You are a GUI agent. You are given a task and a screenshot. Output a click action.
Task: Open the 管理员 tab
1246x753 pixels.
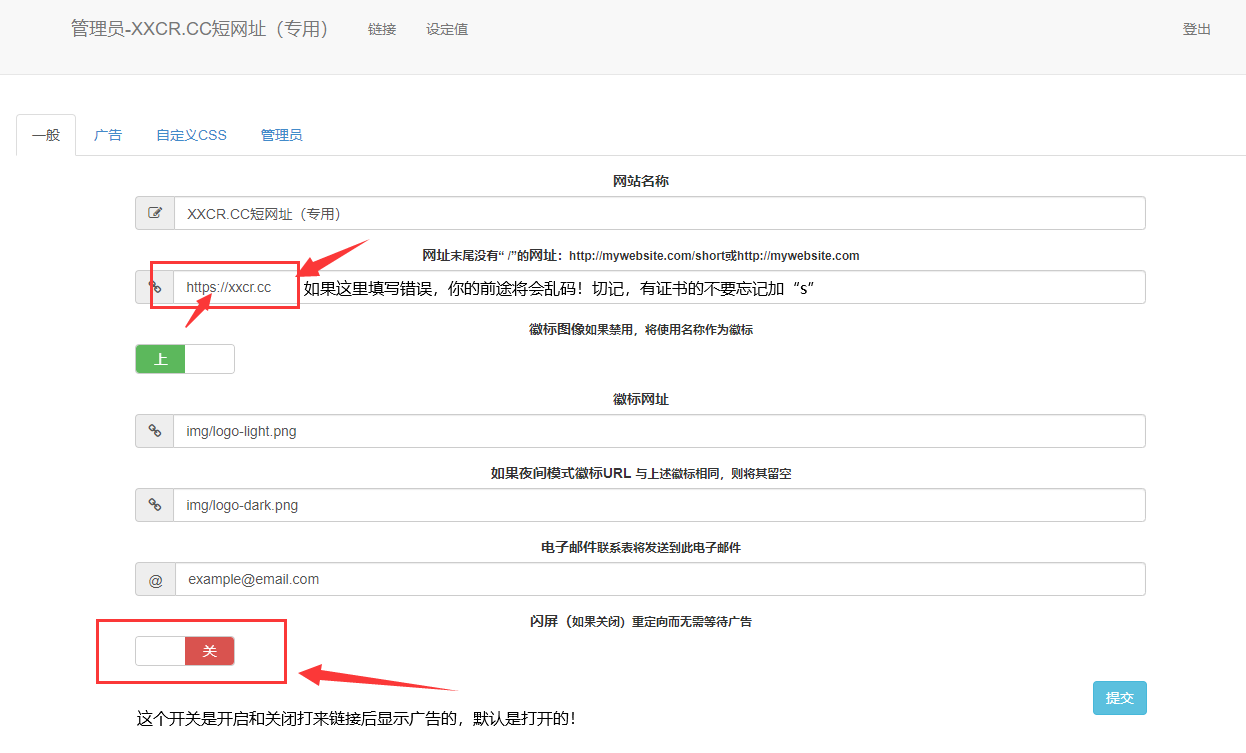[x=282, y=135]
